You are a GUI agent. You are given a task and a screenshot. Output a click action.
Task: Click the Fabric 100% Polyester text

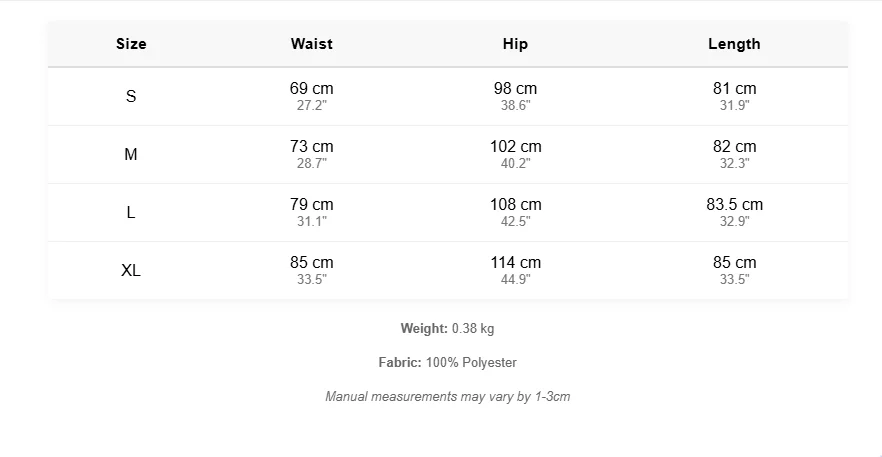pos(447,362)
